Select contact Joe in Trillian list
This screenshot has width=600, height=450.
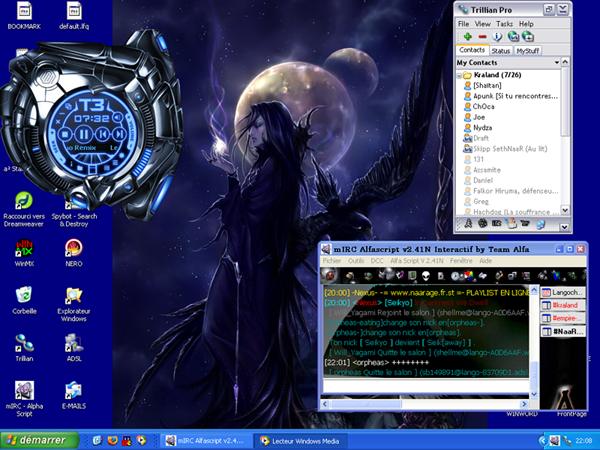479,117
